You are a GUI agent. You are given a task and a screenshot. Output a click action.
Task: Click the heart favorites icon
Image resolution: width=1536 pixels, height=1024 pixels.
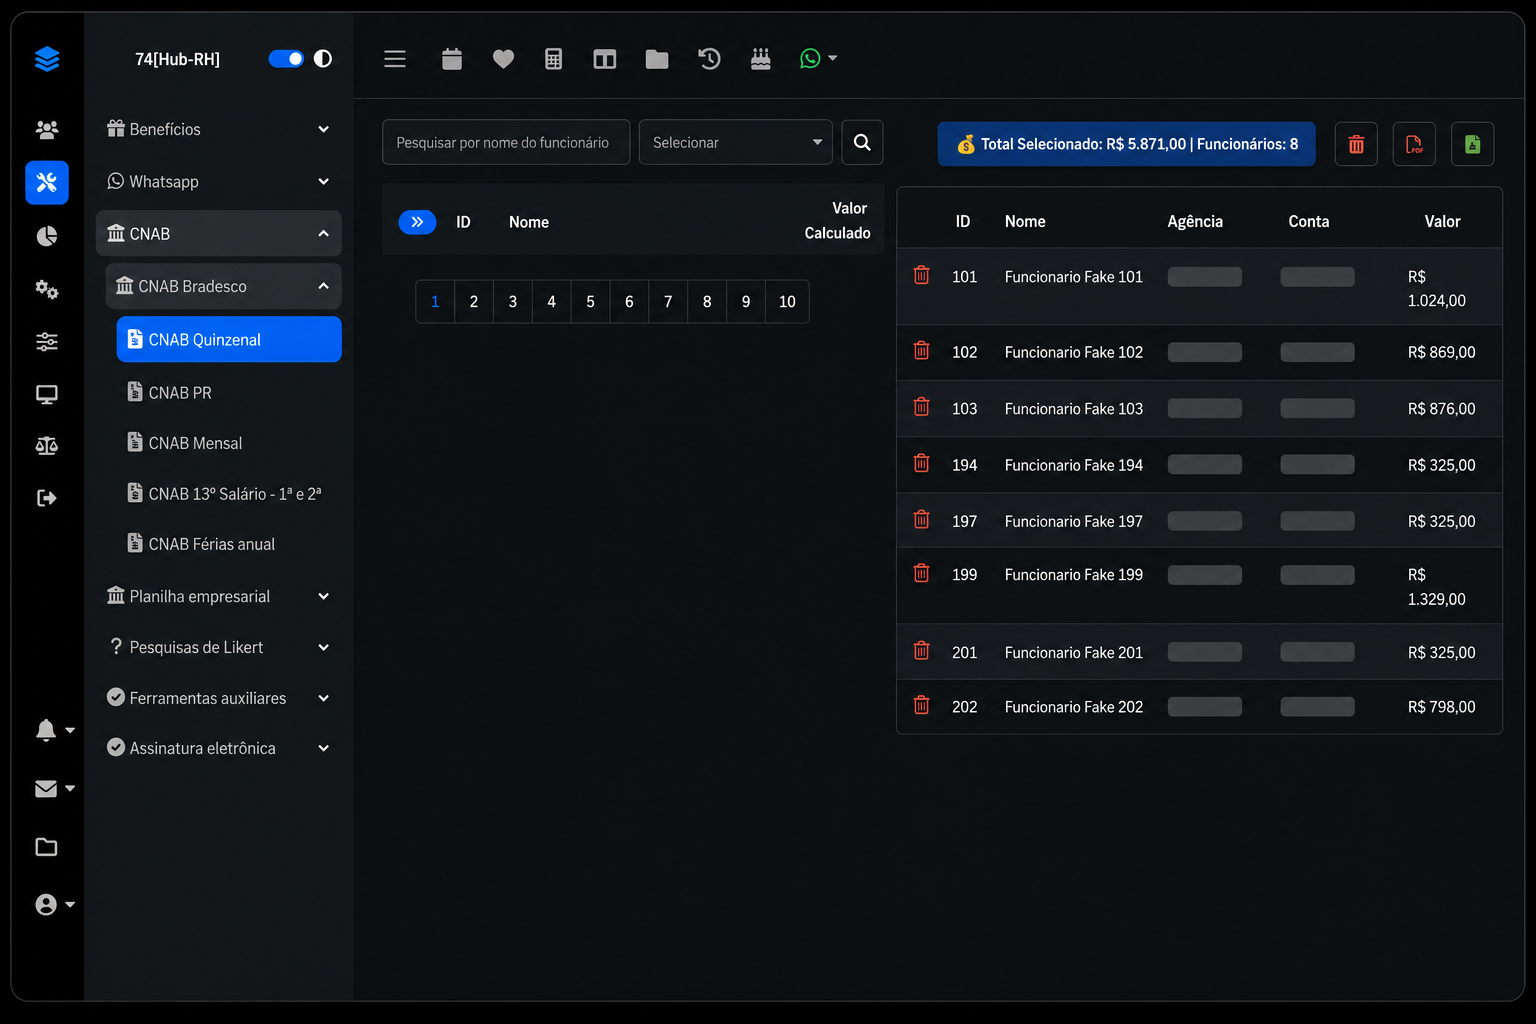point(503,59)
